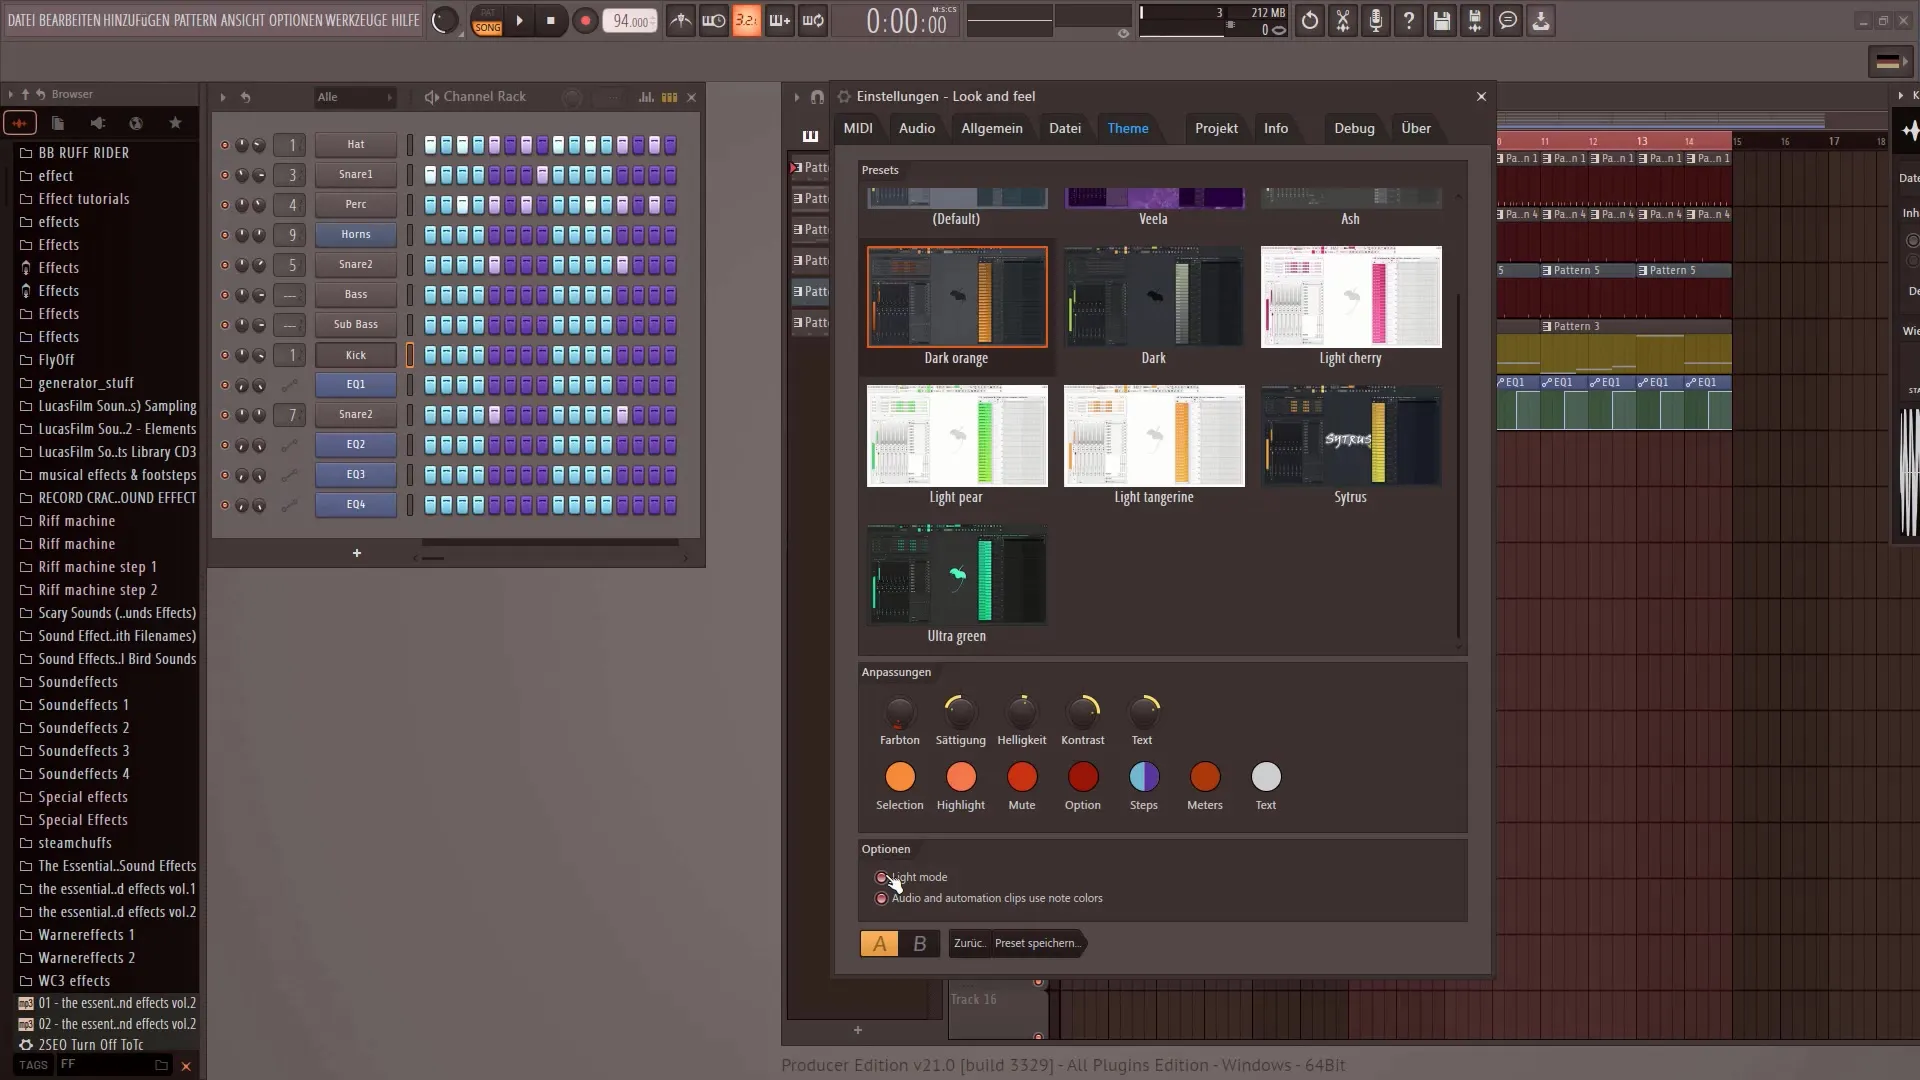
Task: Clear the browser search with red X
Action: [186, 1066]
